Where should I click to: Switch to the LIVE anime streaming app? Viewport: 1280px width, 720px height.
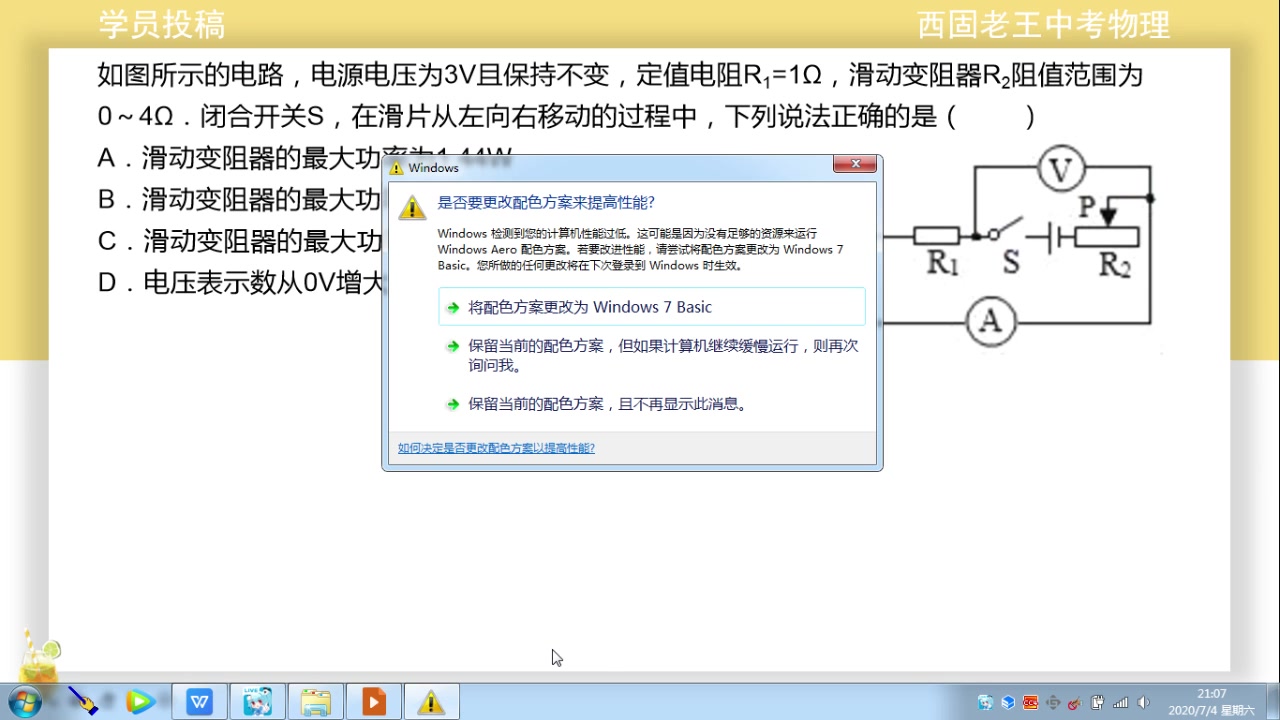(257, 702)
